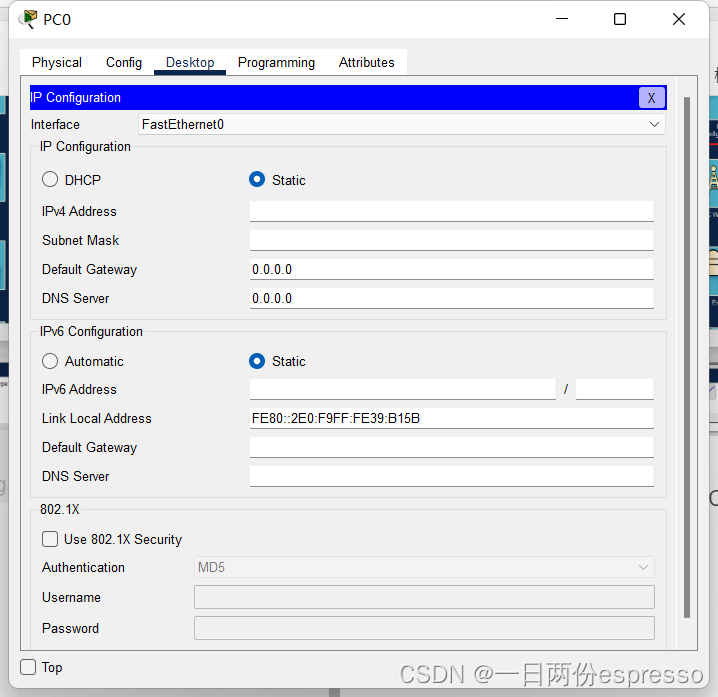718x697 pixels.
Task: Click the IPv6 Default Gateway field
Action: [451, 447]
